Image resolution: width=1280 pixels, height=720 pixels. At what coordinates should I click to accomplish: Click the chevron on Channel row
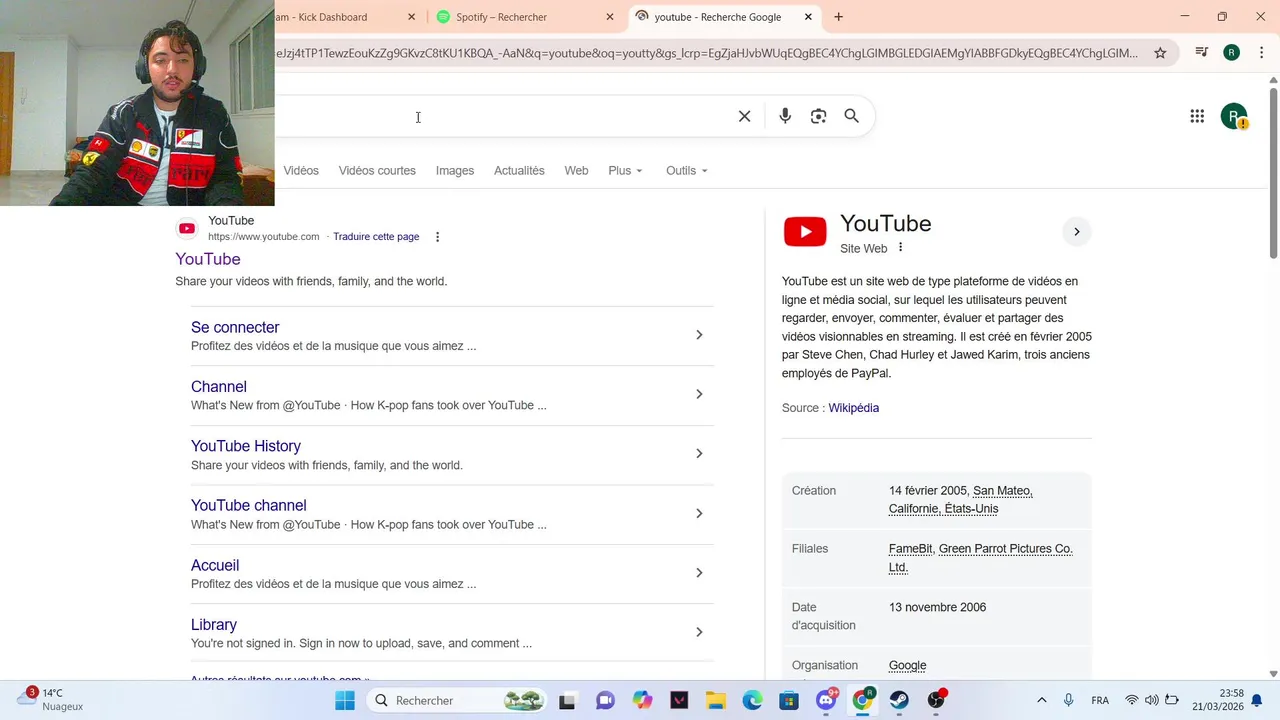point(699,394)
